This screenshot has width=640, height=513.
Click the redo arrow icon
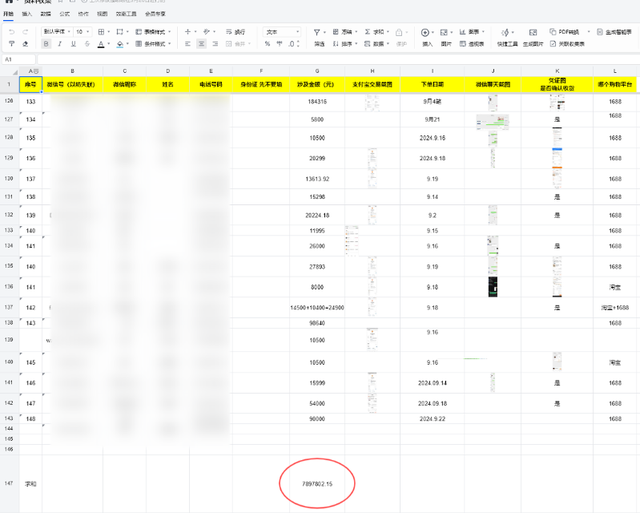click(25, 32)
